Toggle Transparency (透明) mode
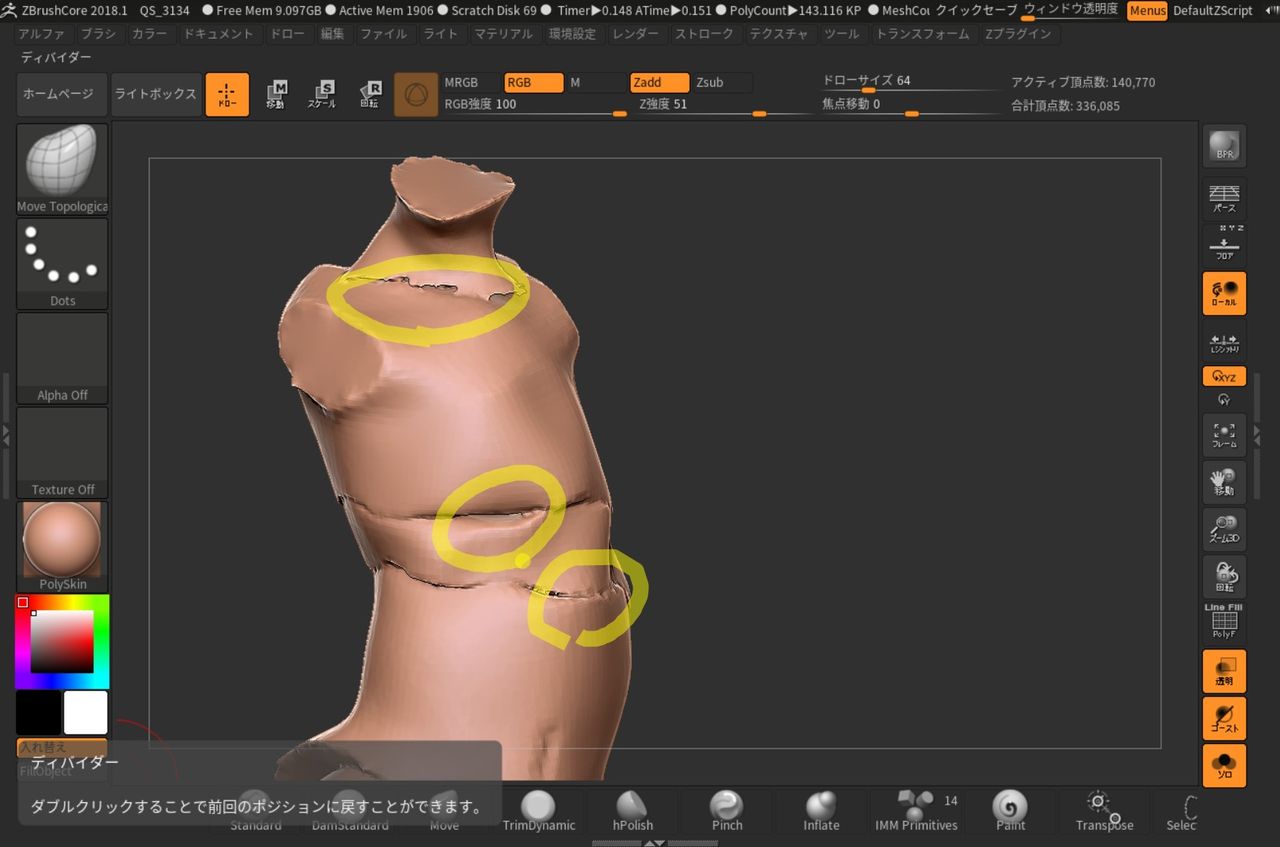 [x=1224, y=671]
